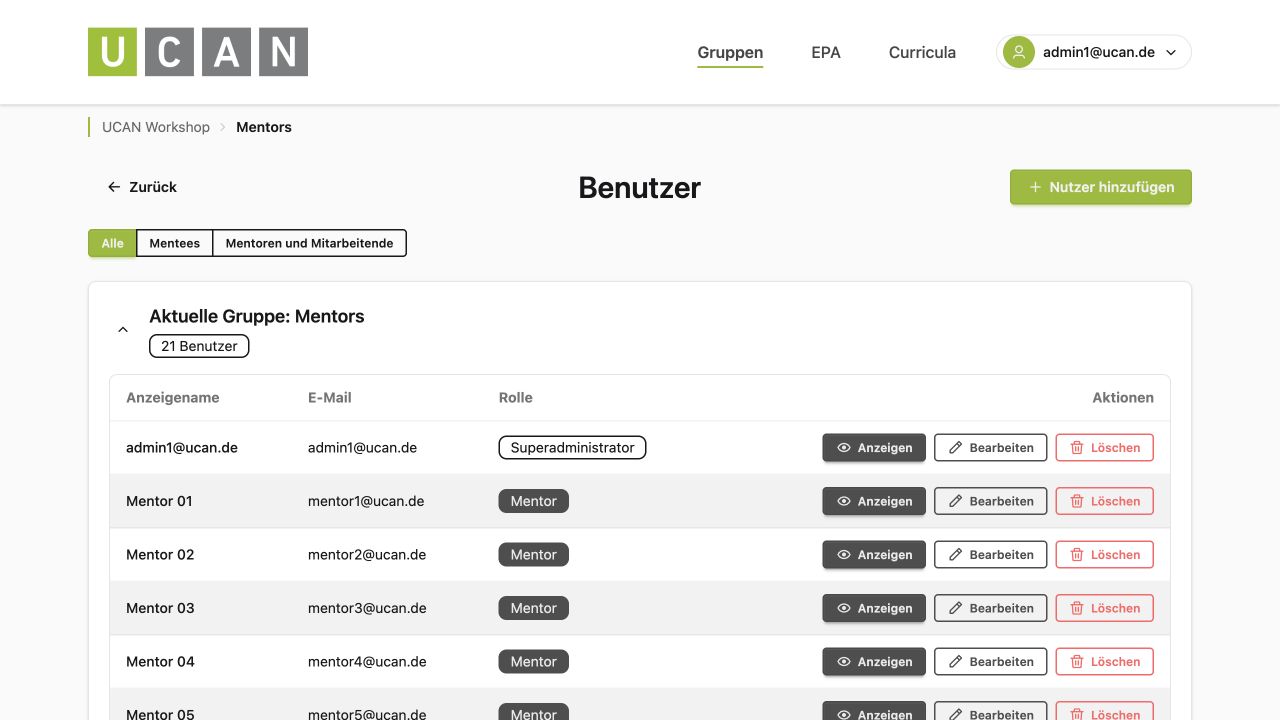Image resolution: width=1280 pixels, height=720 pixels.
Task: Click Bearbeiten for Mentor 01
Action: (x=991, y=501)
